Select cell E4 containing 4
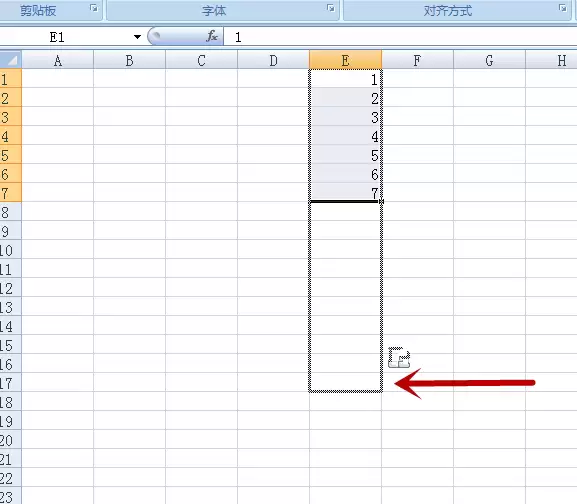This screenshot has height=504, width=577. coord(345,136)
